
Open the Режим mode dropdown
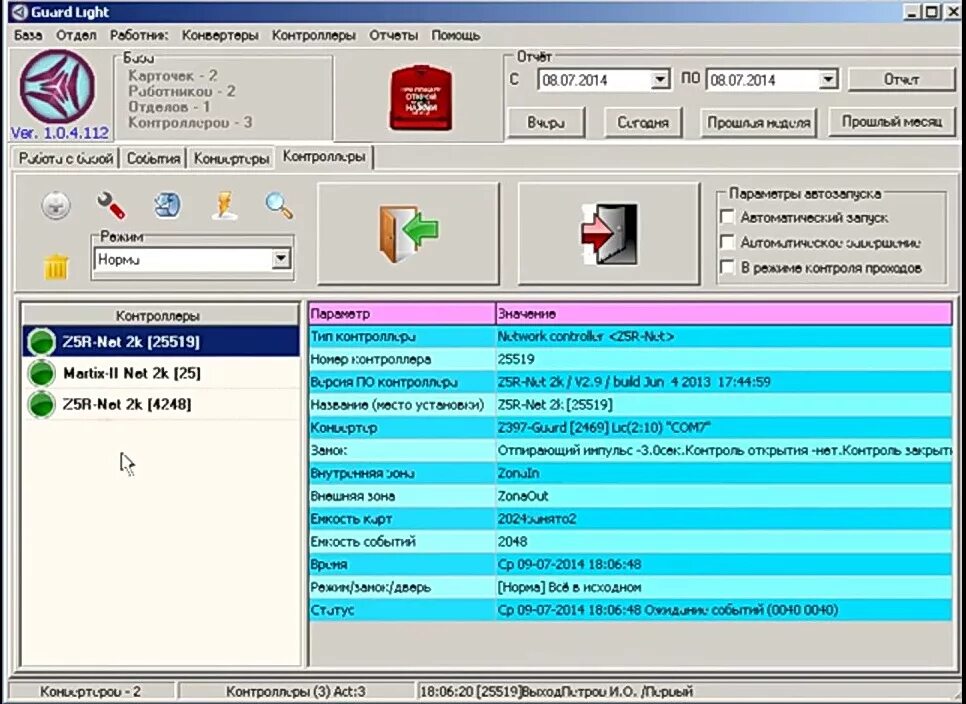[281, 259]
